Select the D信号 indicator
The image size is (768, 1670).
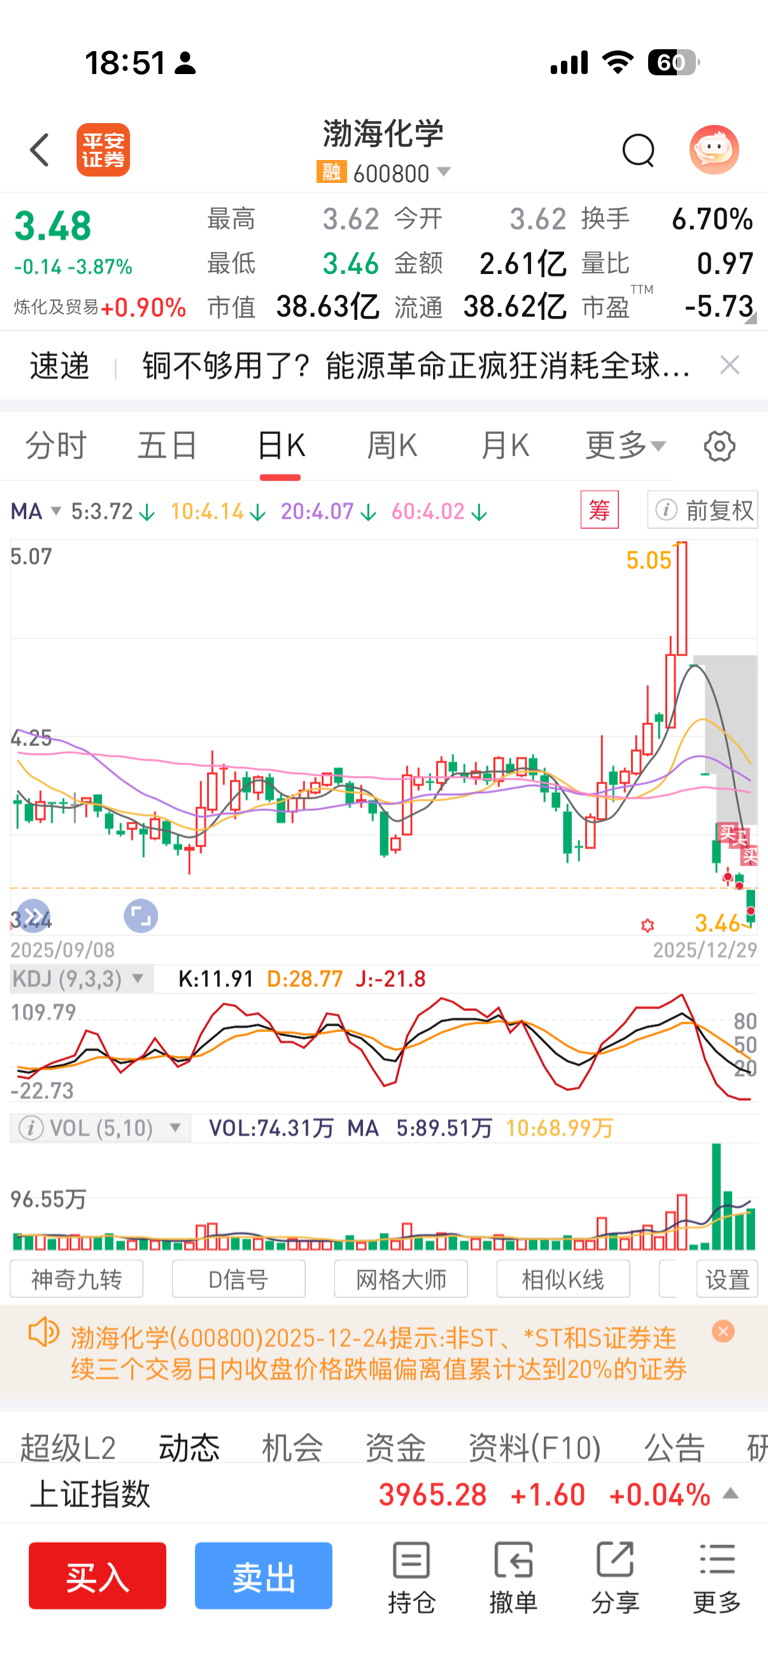pyautogui.click(x=238, y=1279)
